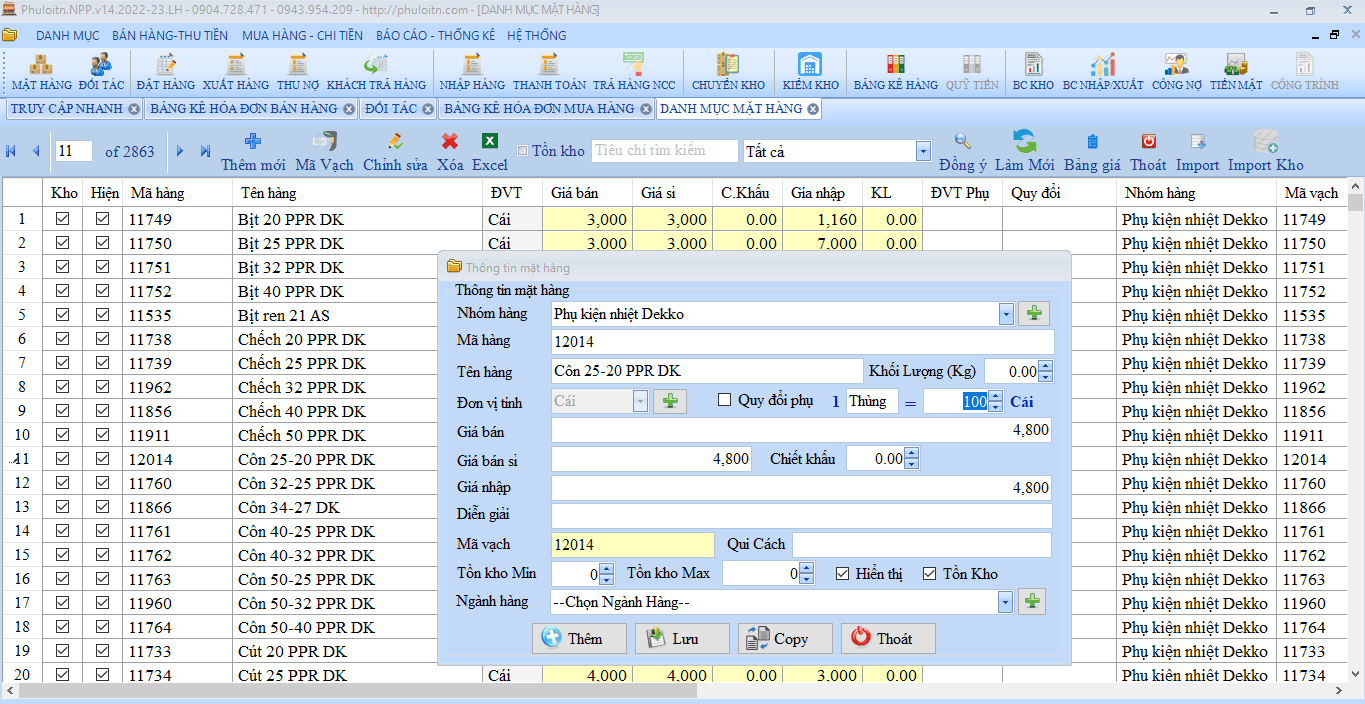Add new Nhóm hàng with plus button
Screen dimensions: 1365x704
[1033, 314]
